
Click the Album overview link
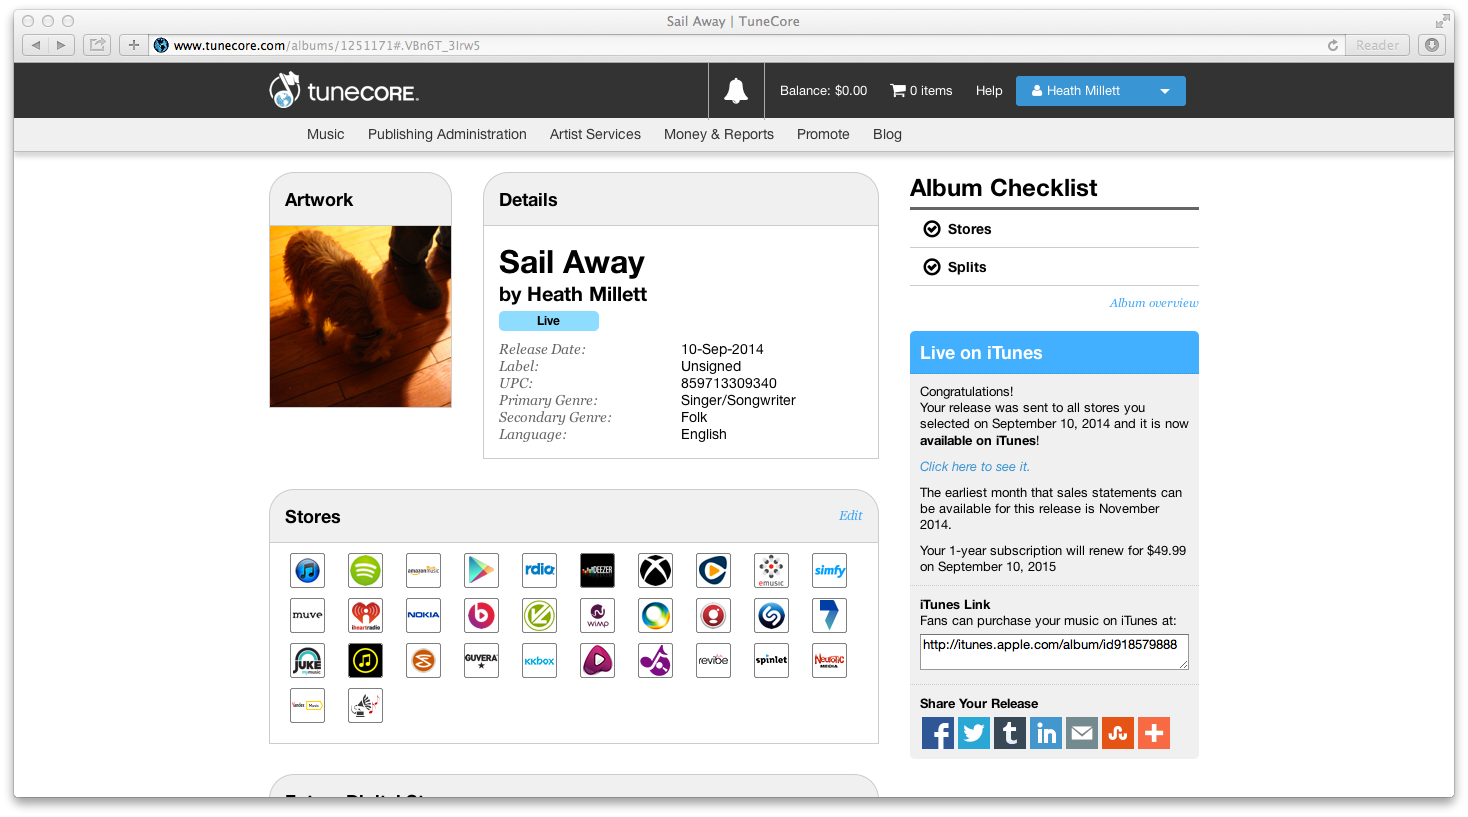point(1154,303)
